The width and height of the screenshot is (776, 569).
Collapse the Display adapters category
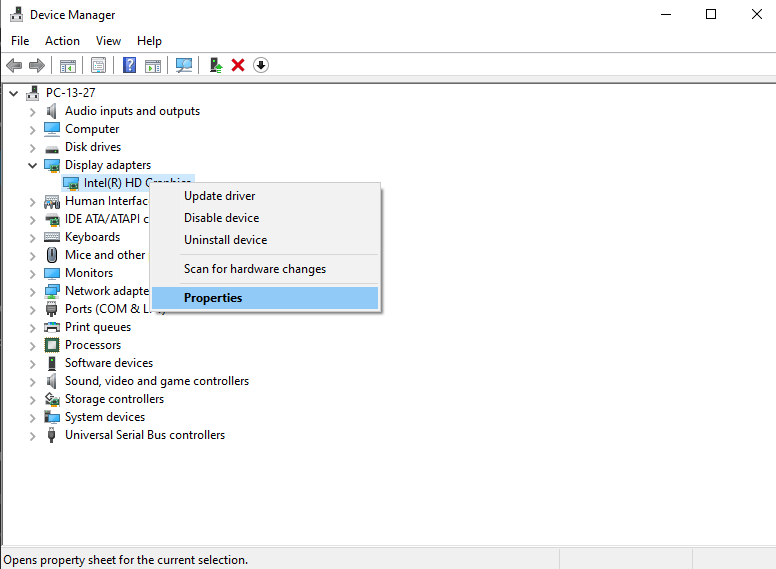(x=32, y=165)
